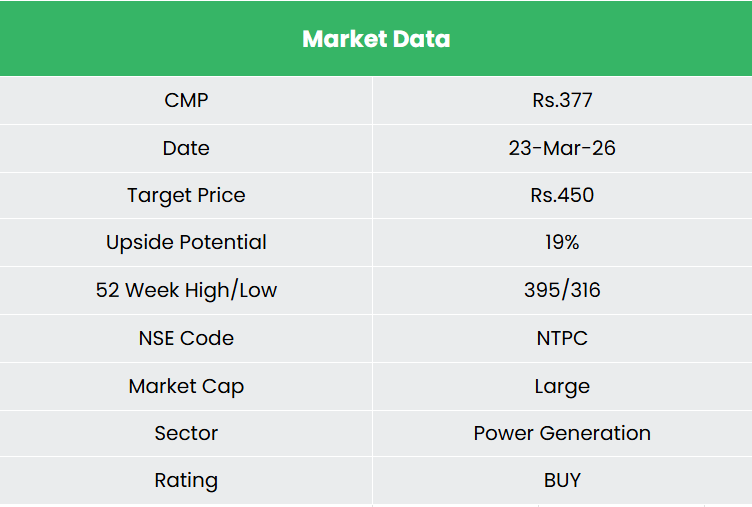Click the Power Generation sector value
The height and width of the screenshot is (507, 752).
coord(562,433)
